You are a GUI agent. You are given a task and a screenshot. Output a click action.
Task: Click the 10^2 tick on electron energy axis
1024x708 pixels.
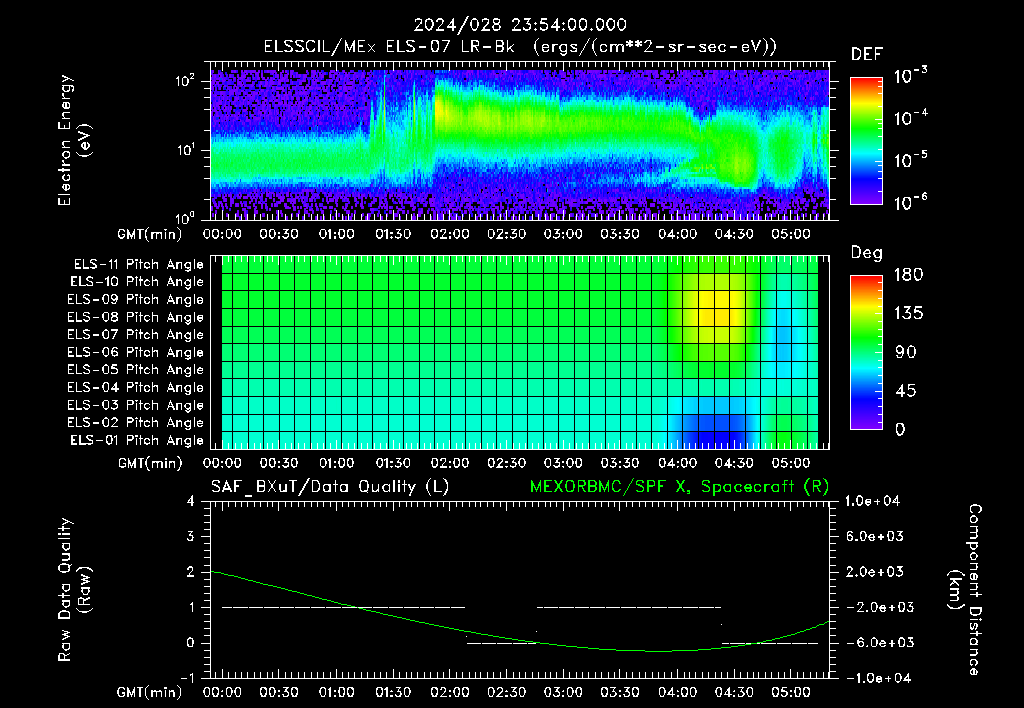(x=185, y=81)
